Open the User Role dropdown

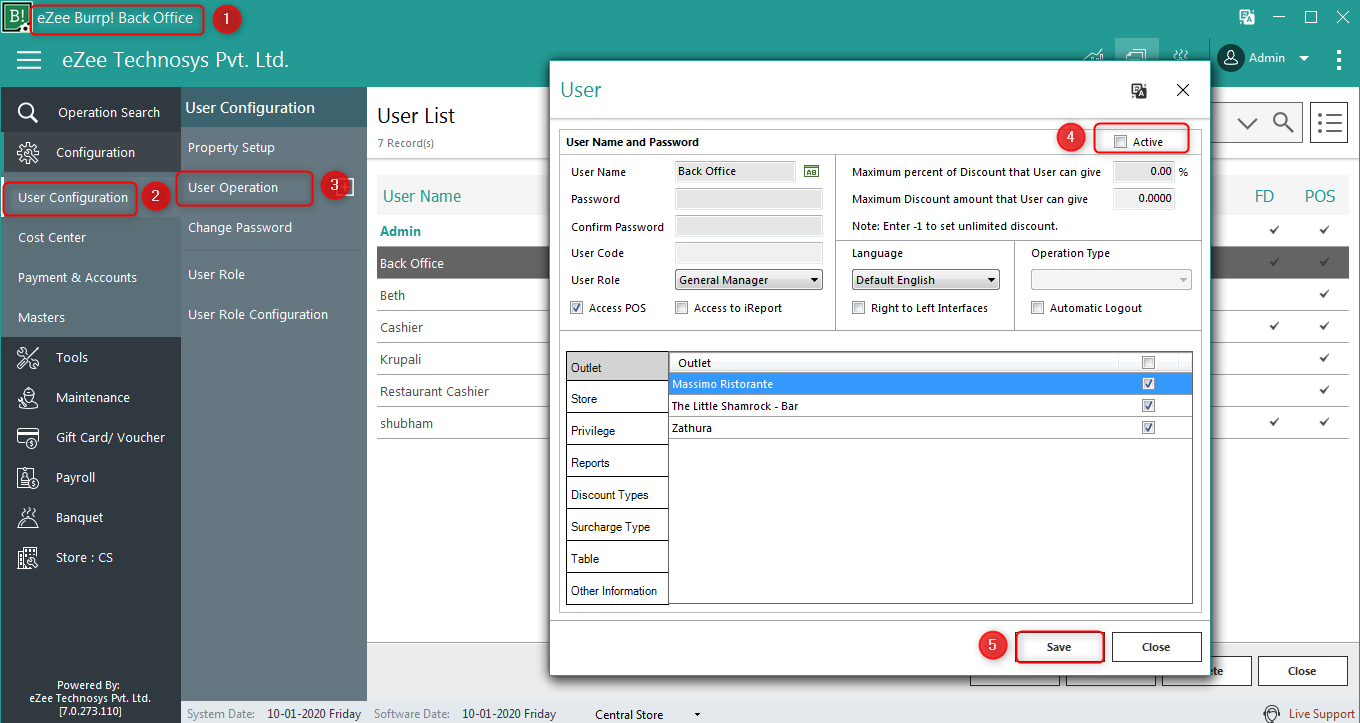click(x=749, y=280)
